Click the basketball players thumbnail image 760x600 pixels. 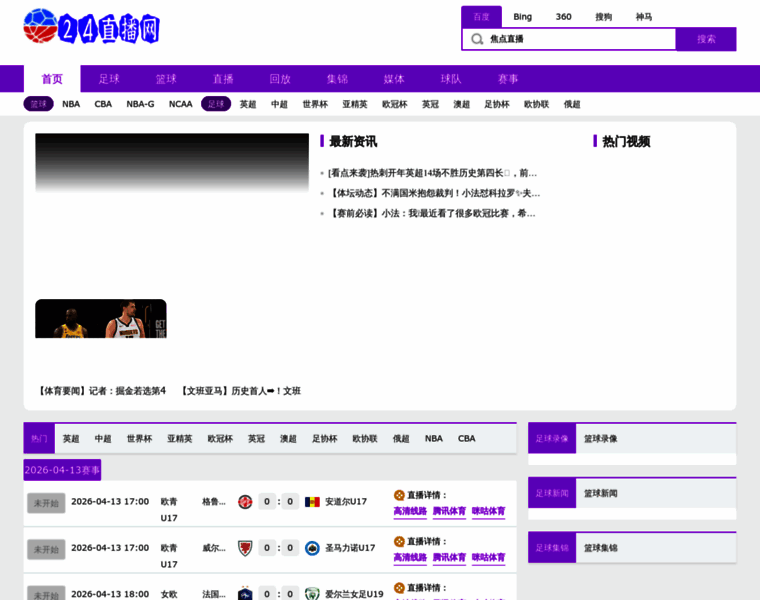point(101,318)
